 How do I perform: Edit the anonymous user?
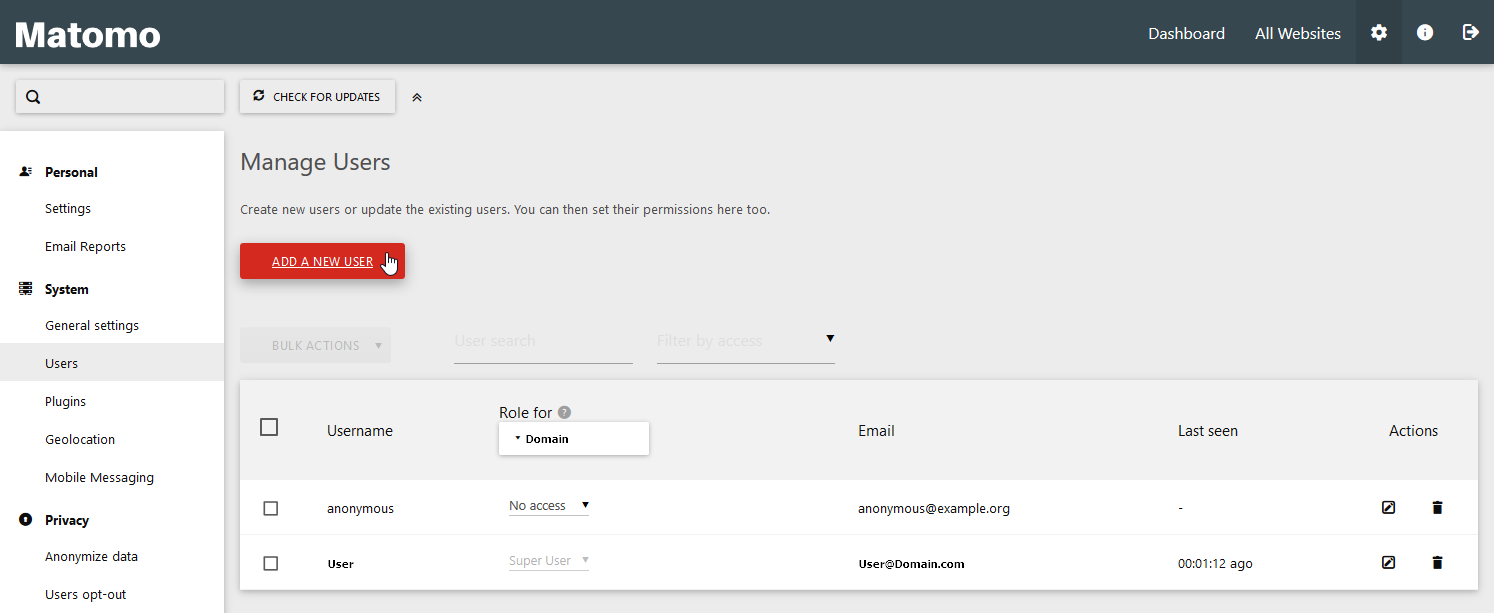(x=1388, y=508)
